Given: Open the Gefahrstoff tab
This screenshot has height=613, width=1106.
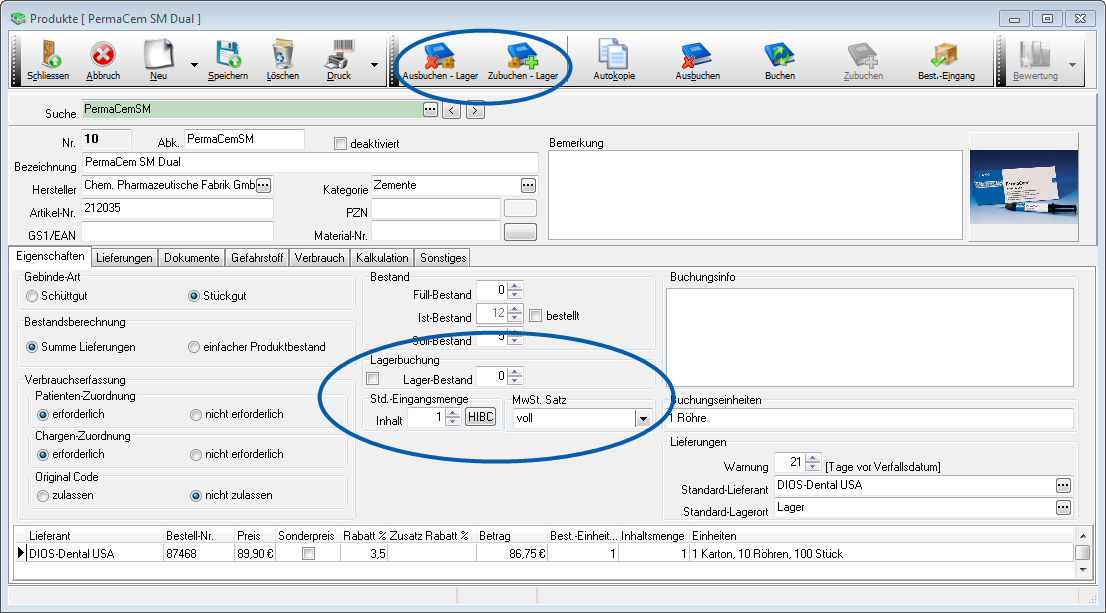Looking at the screenshot, I should coord(257,258).
